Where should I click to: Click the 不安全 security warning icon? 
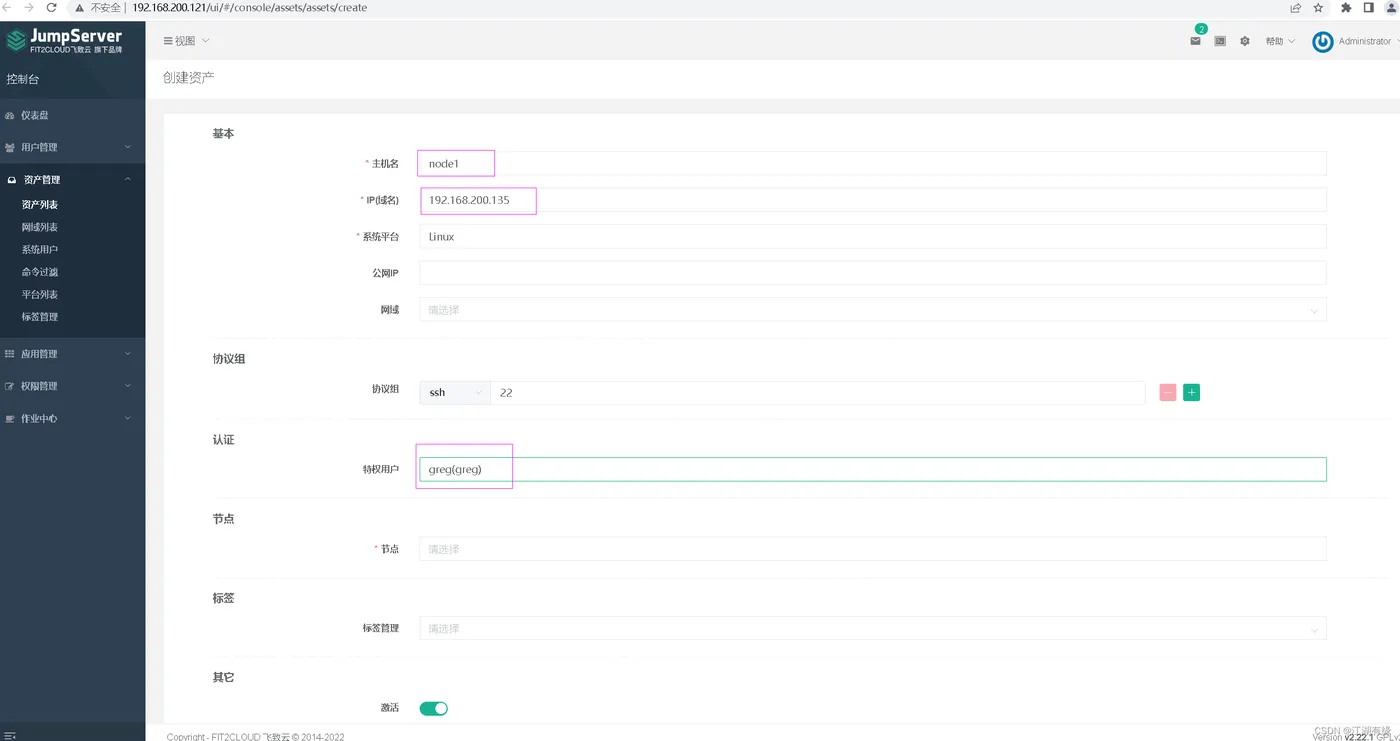click(79, 7)
